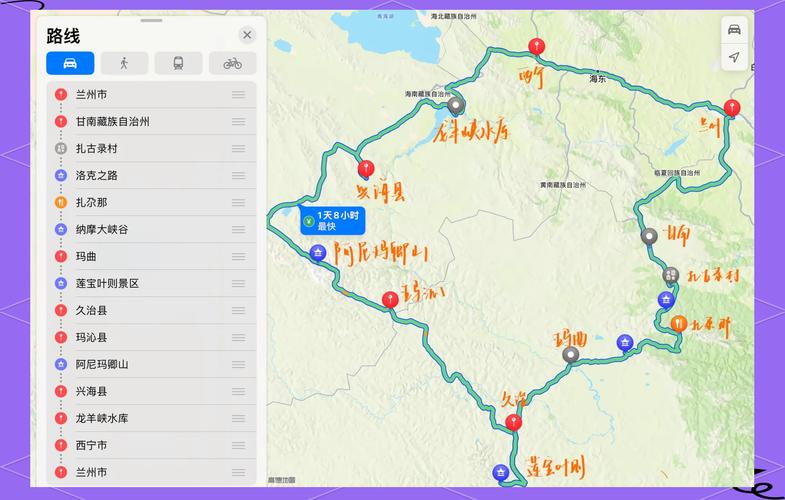This screenshot has height=500, width=785.
Task: Click the driving map mode icon top right
Action: (734, 29)
